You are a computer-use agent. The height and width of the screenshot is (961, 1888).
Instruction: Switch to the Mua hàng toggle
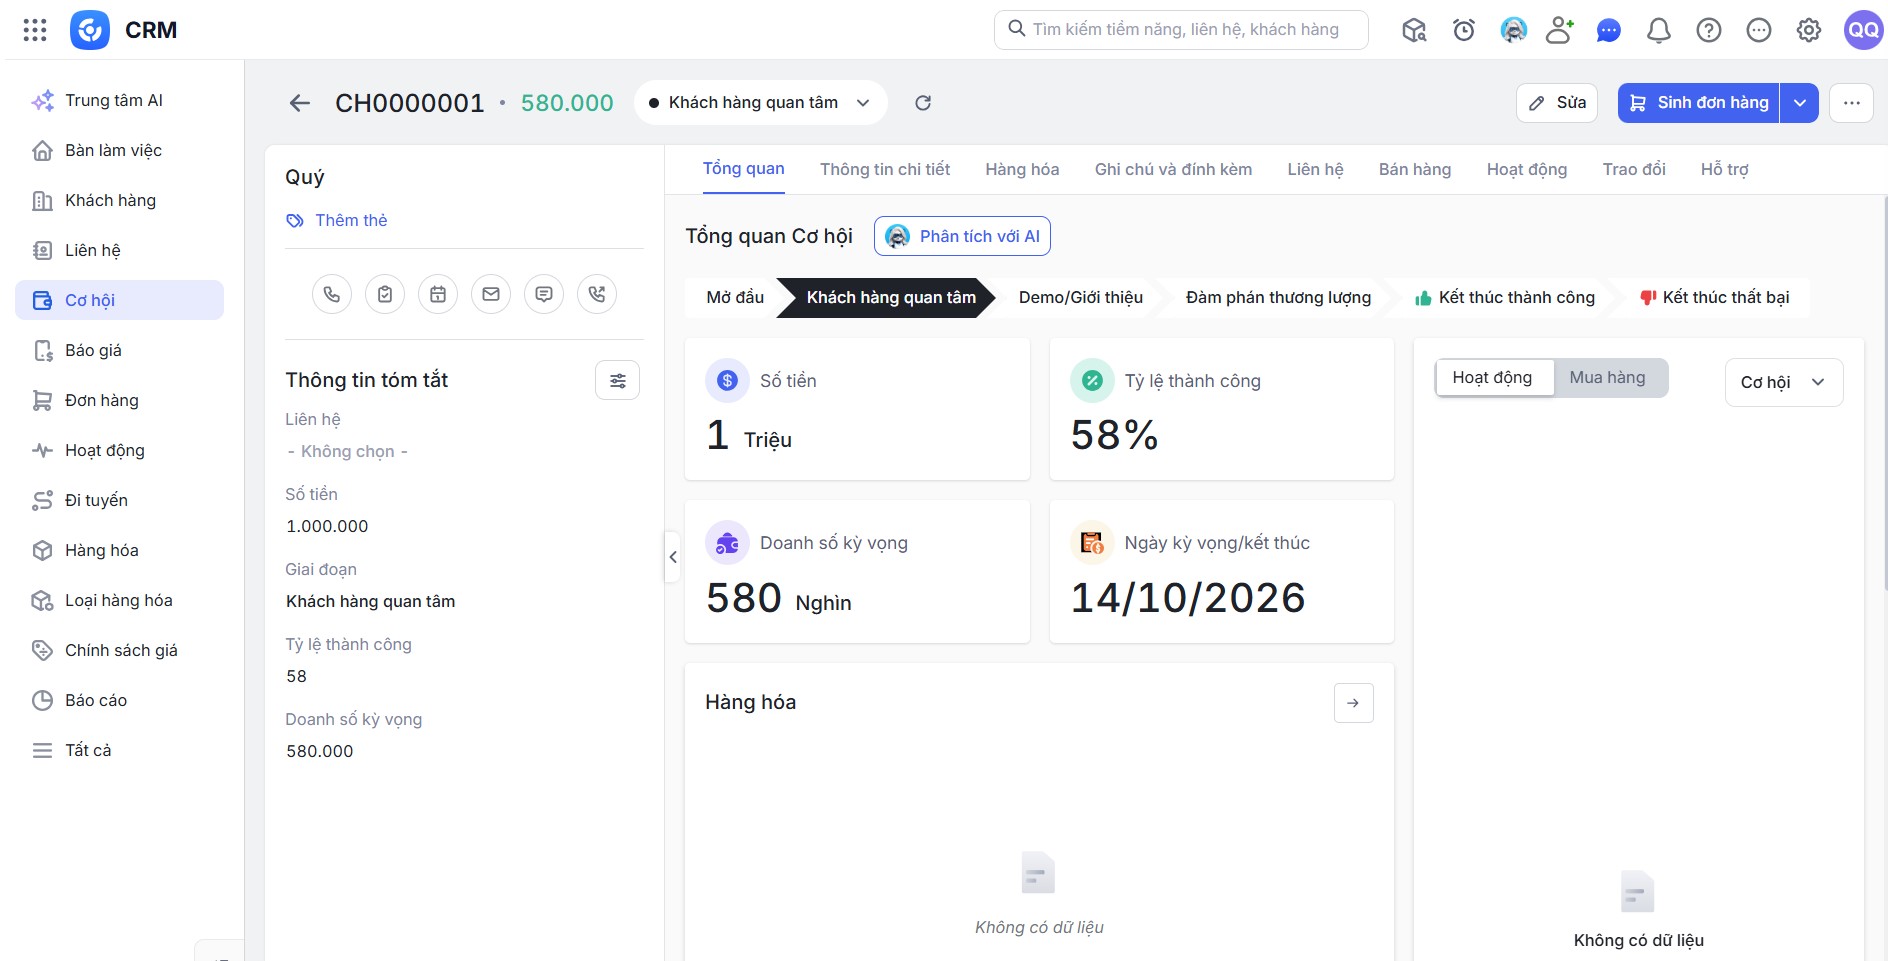(1608, 378)
